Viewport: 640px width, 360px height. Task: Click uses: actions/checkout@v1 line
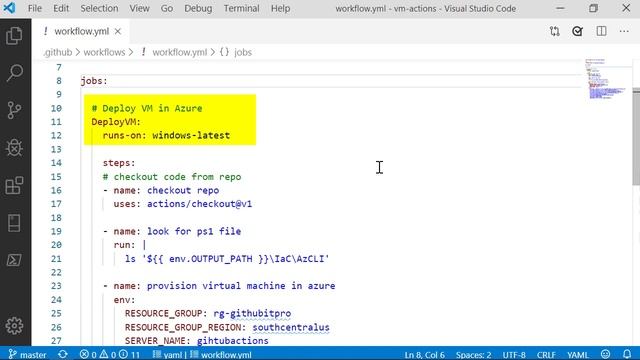point(182,204)
